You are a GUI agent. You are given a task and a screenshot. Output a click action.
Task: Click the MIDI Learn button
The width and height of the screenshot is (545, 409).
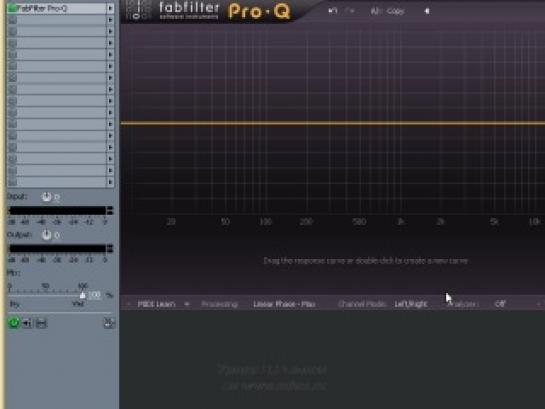coord(156,304)
